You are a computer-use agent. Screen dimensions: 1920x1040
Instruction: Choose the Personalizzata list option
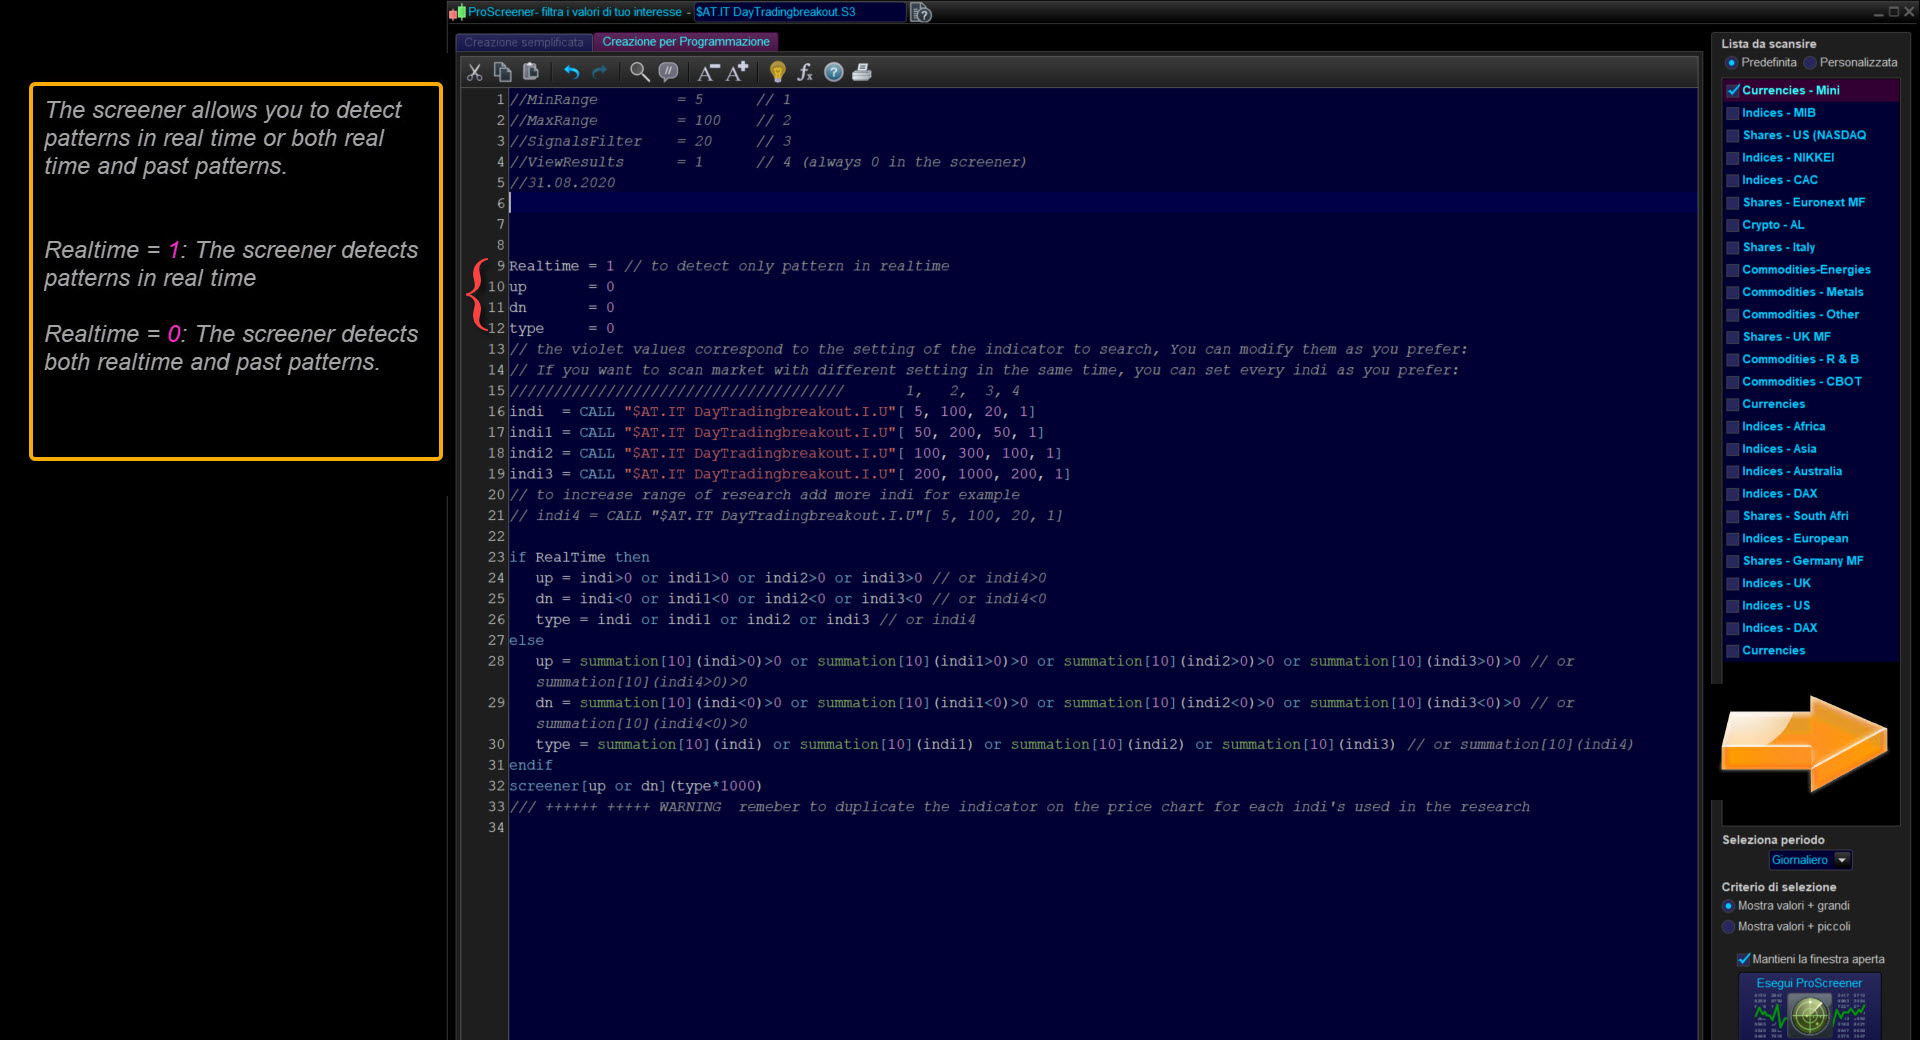click(x=1810, y=63)
